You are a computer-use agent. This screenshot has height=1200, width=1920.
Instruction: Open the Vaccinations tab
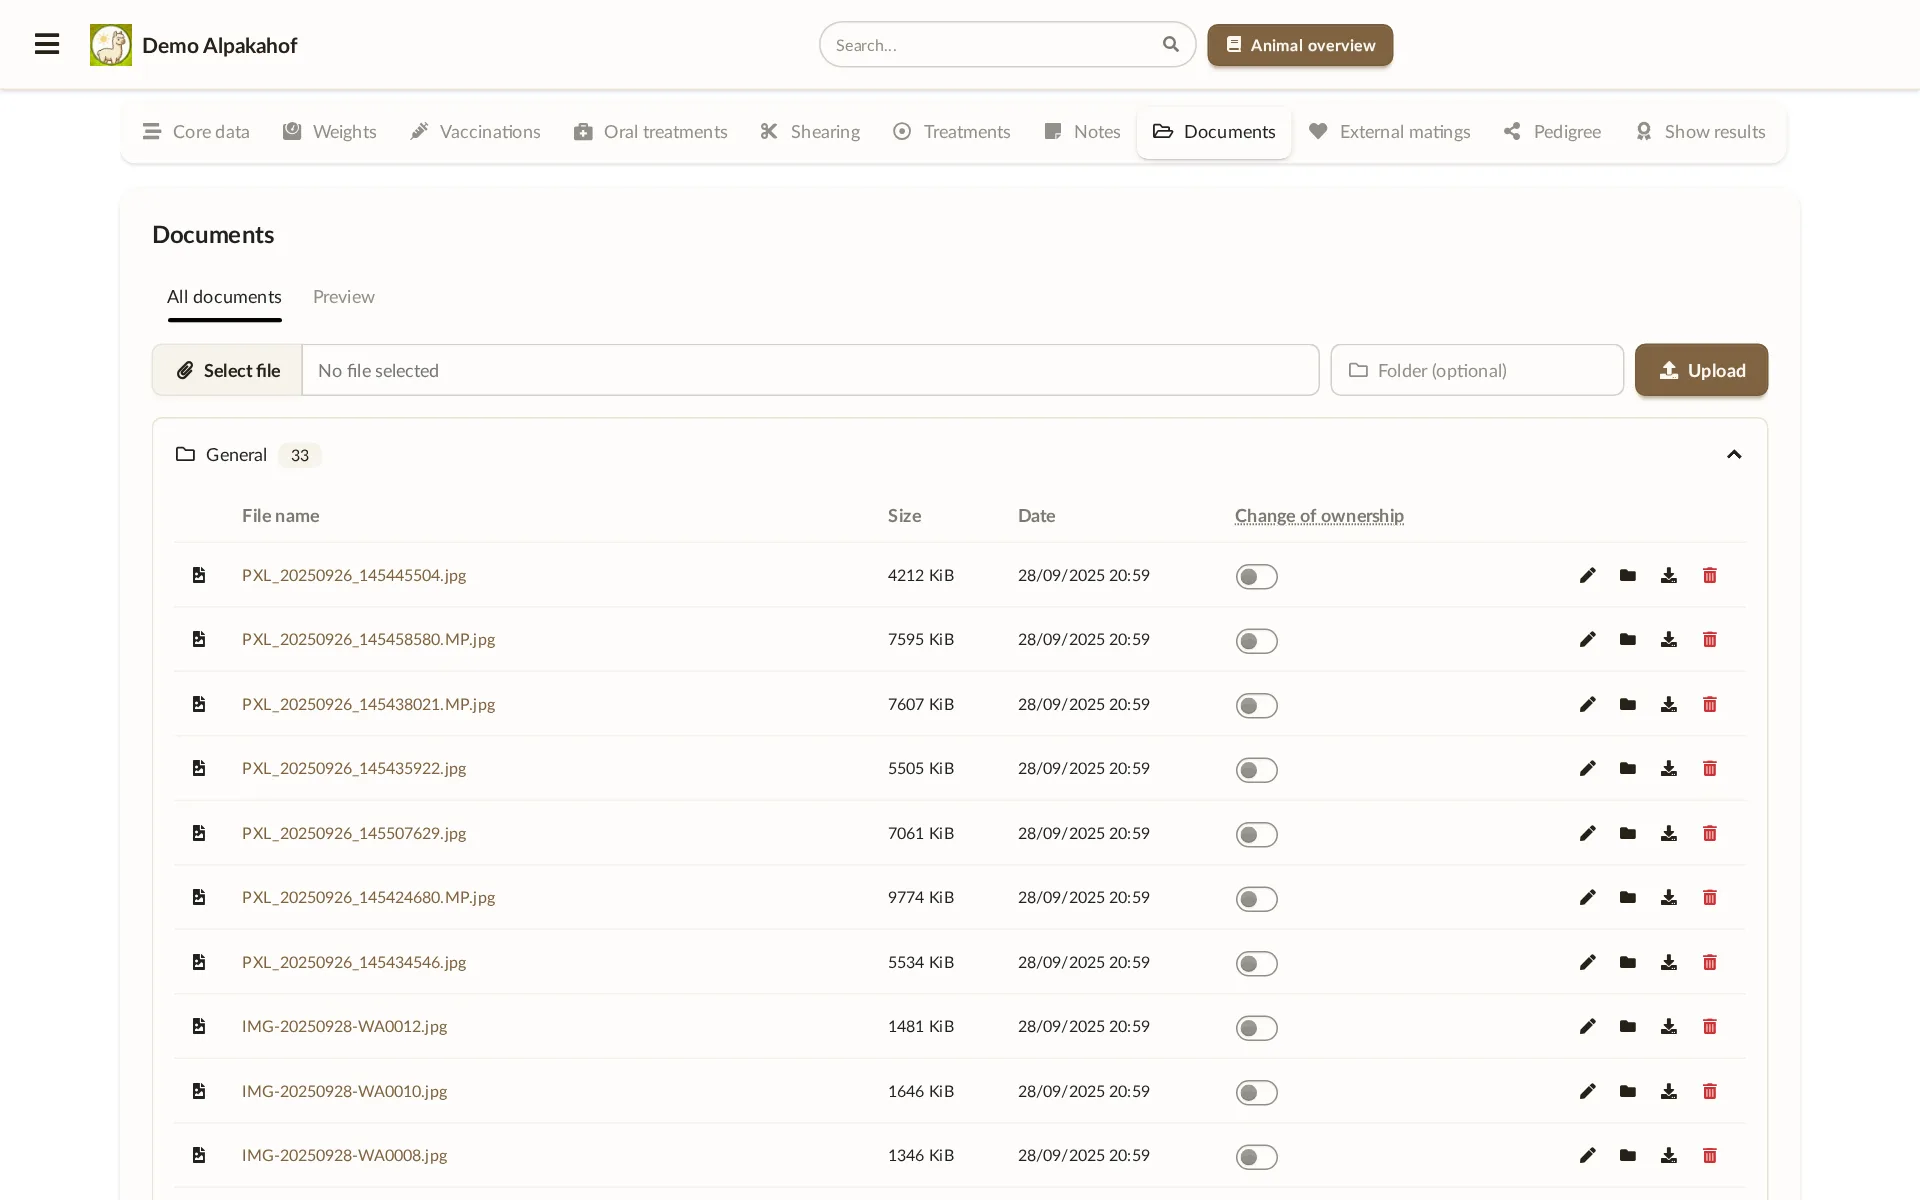click(x=475, y=132)
